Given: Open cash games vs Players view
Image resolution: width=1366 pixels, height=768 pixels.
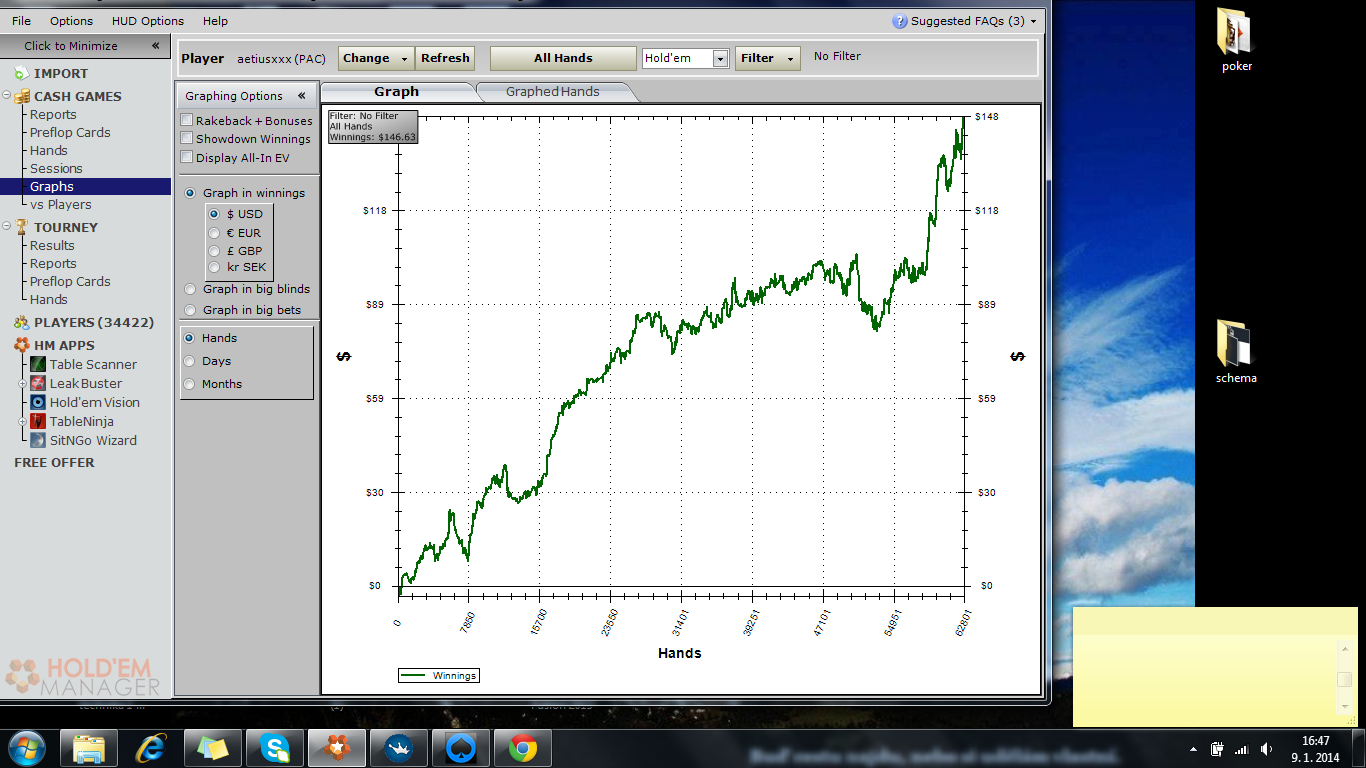Looking at the screenshot, I should [61, 204].
